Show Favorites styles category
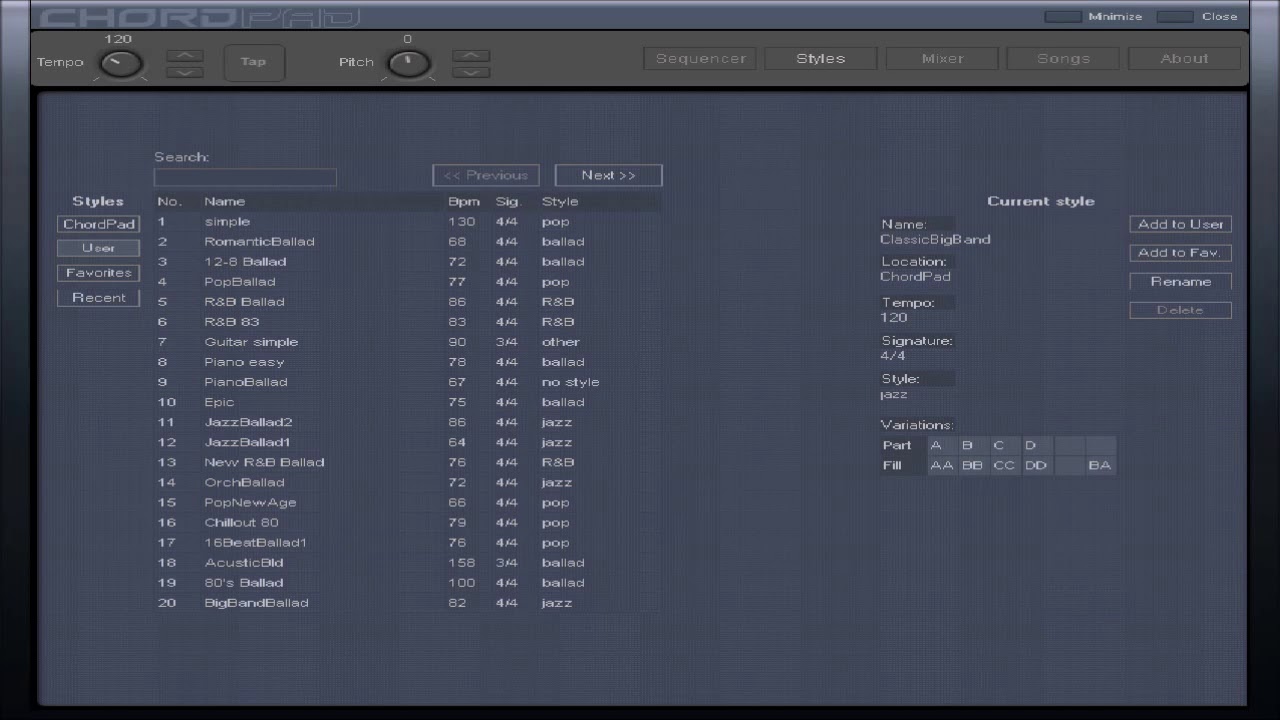Image resolution: width=1280 pixels, height=720 pixels. point(99,273)
